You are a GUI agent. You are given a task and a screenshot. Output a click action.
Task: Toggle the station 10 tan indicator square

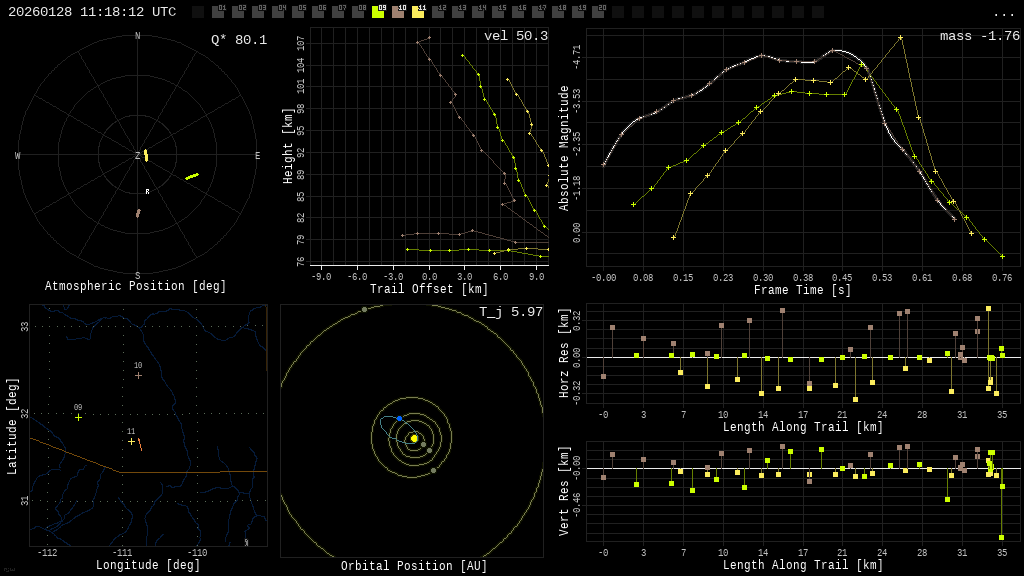[x=398, y=12]
